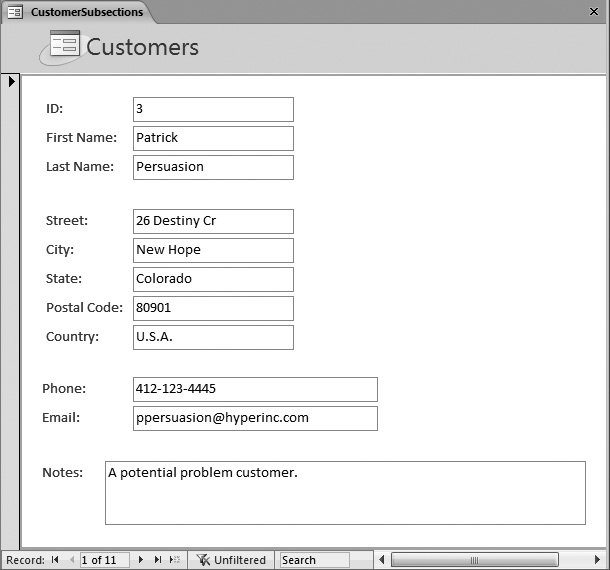Click the "City:" label
Viewport: 610px width, 570px height.
[x=60, y=249]
